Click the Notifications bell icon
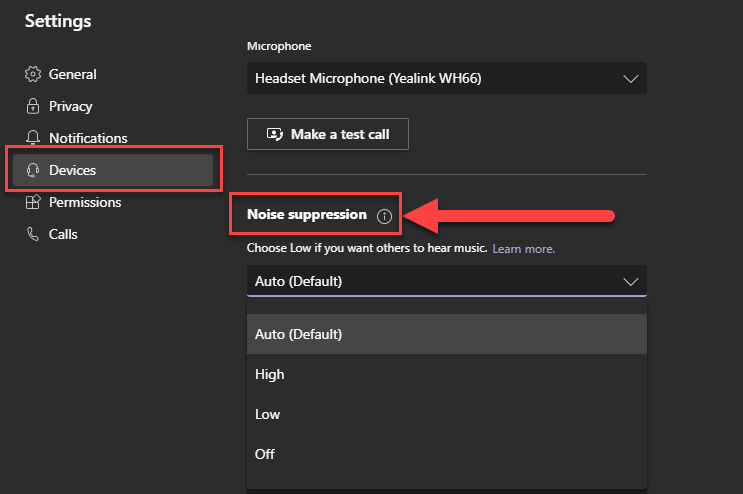This screenshot has width=743, height=494. (33, 138)
